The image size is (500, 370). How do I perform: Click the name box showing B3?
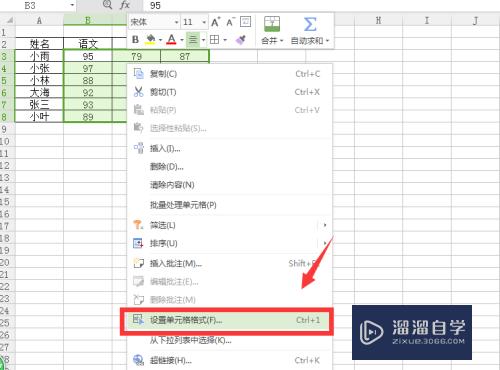point(35,5)
